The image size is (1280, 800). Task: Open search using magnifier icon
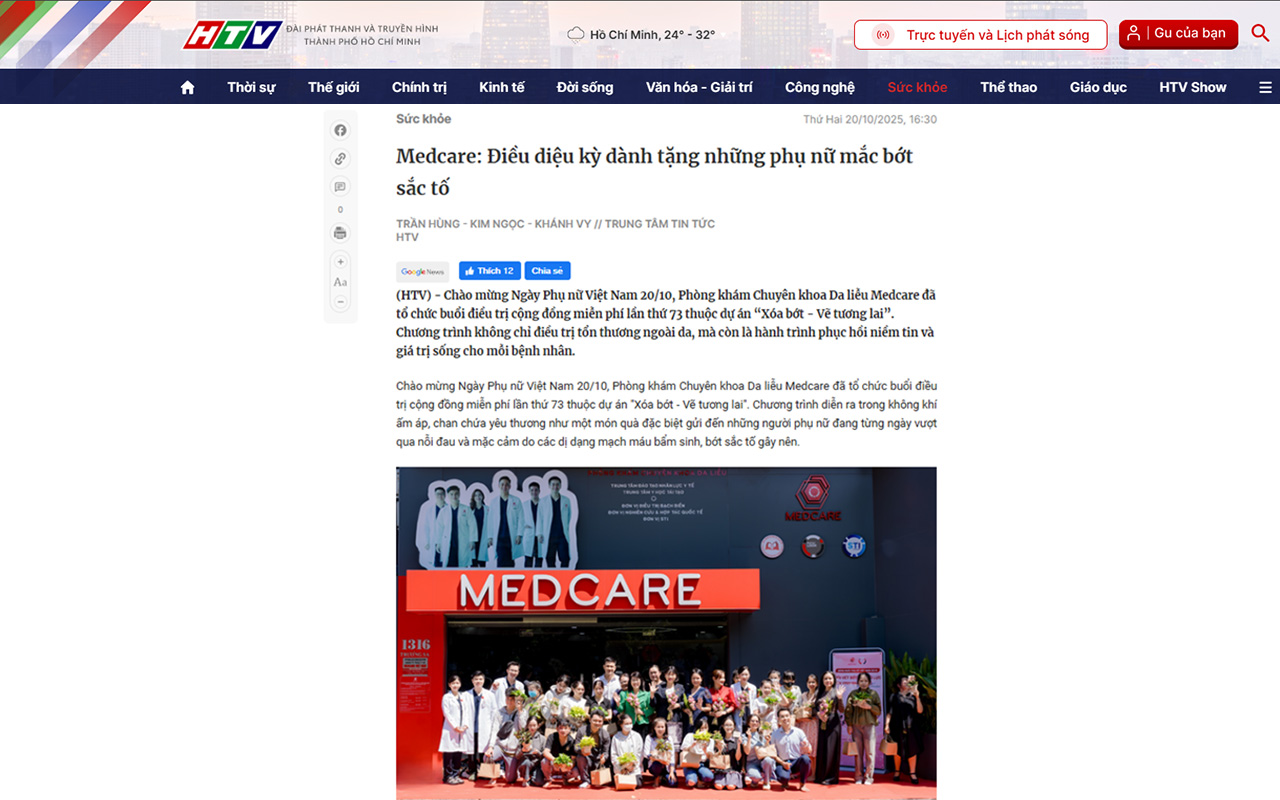(1260, 34)
